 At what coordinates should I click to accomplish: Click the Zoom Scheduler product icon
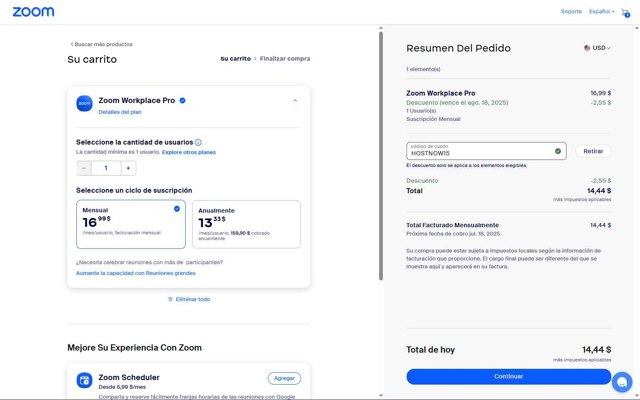(x=85, y=381)
